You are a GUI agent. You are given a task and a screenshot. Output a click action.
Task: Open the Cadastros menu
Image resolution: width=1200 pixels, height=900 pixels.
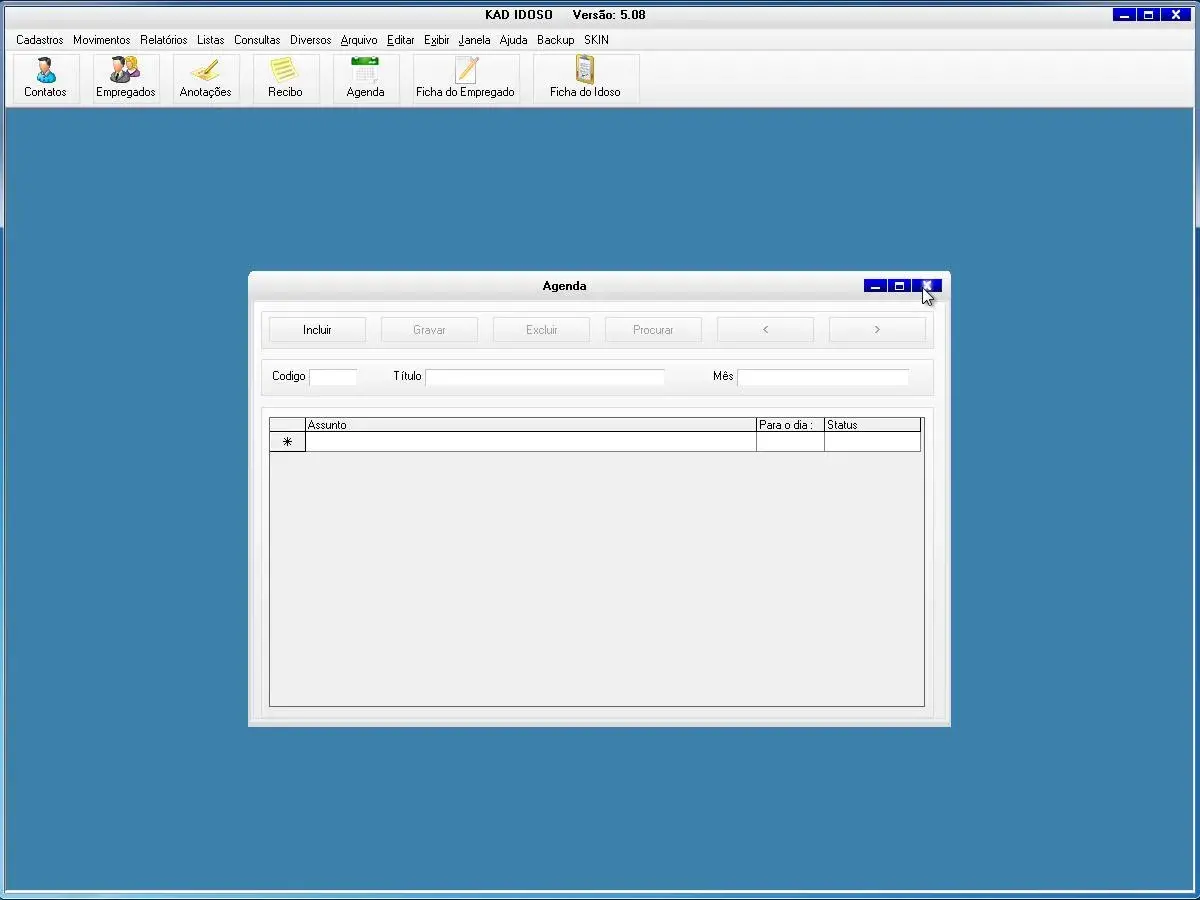(x=40, y=40)
